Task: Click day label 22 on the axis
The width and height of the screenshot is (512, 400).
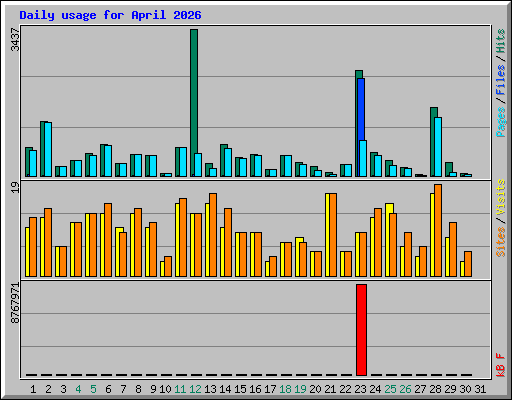Action: click(345, 389)
